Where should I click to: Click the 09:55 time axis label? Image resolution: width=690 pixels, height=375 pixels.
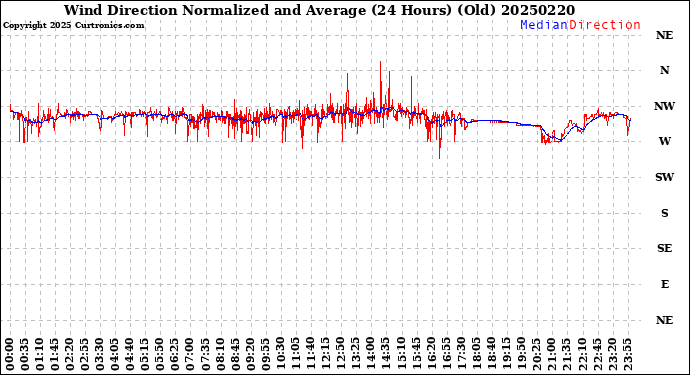[x=265, y=355]
